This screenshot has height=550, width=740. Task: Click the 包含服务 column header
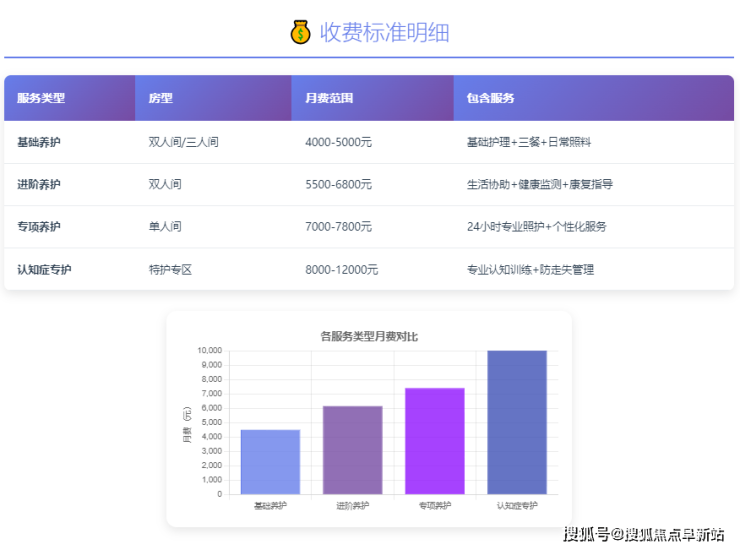tap(490, 98)
